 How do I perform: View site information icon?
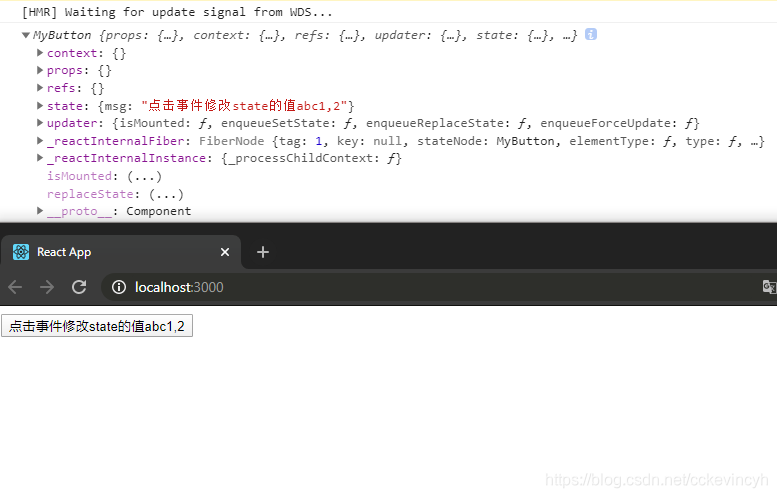pyautogui.click(x=119, y=287)
